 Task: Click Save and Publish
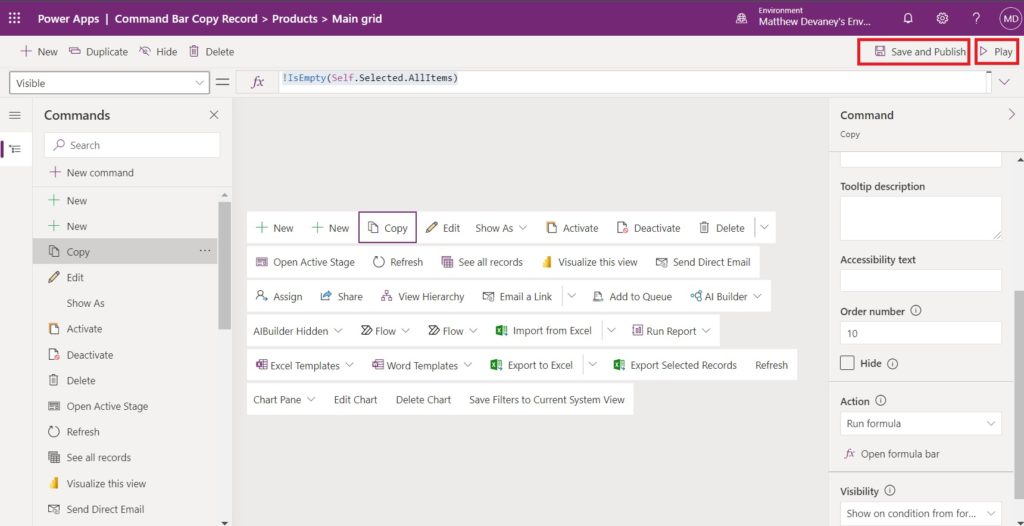click(x=912, y=52)
